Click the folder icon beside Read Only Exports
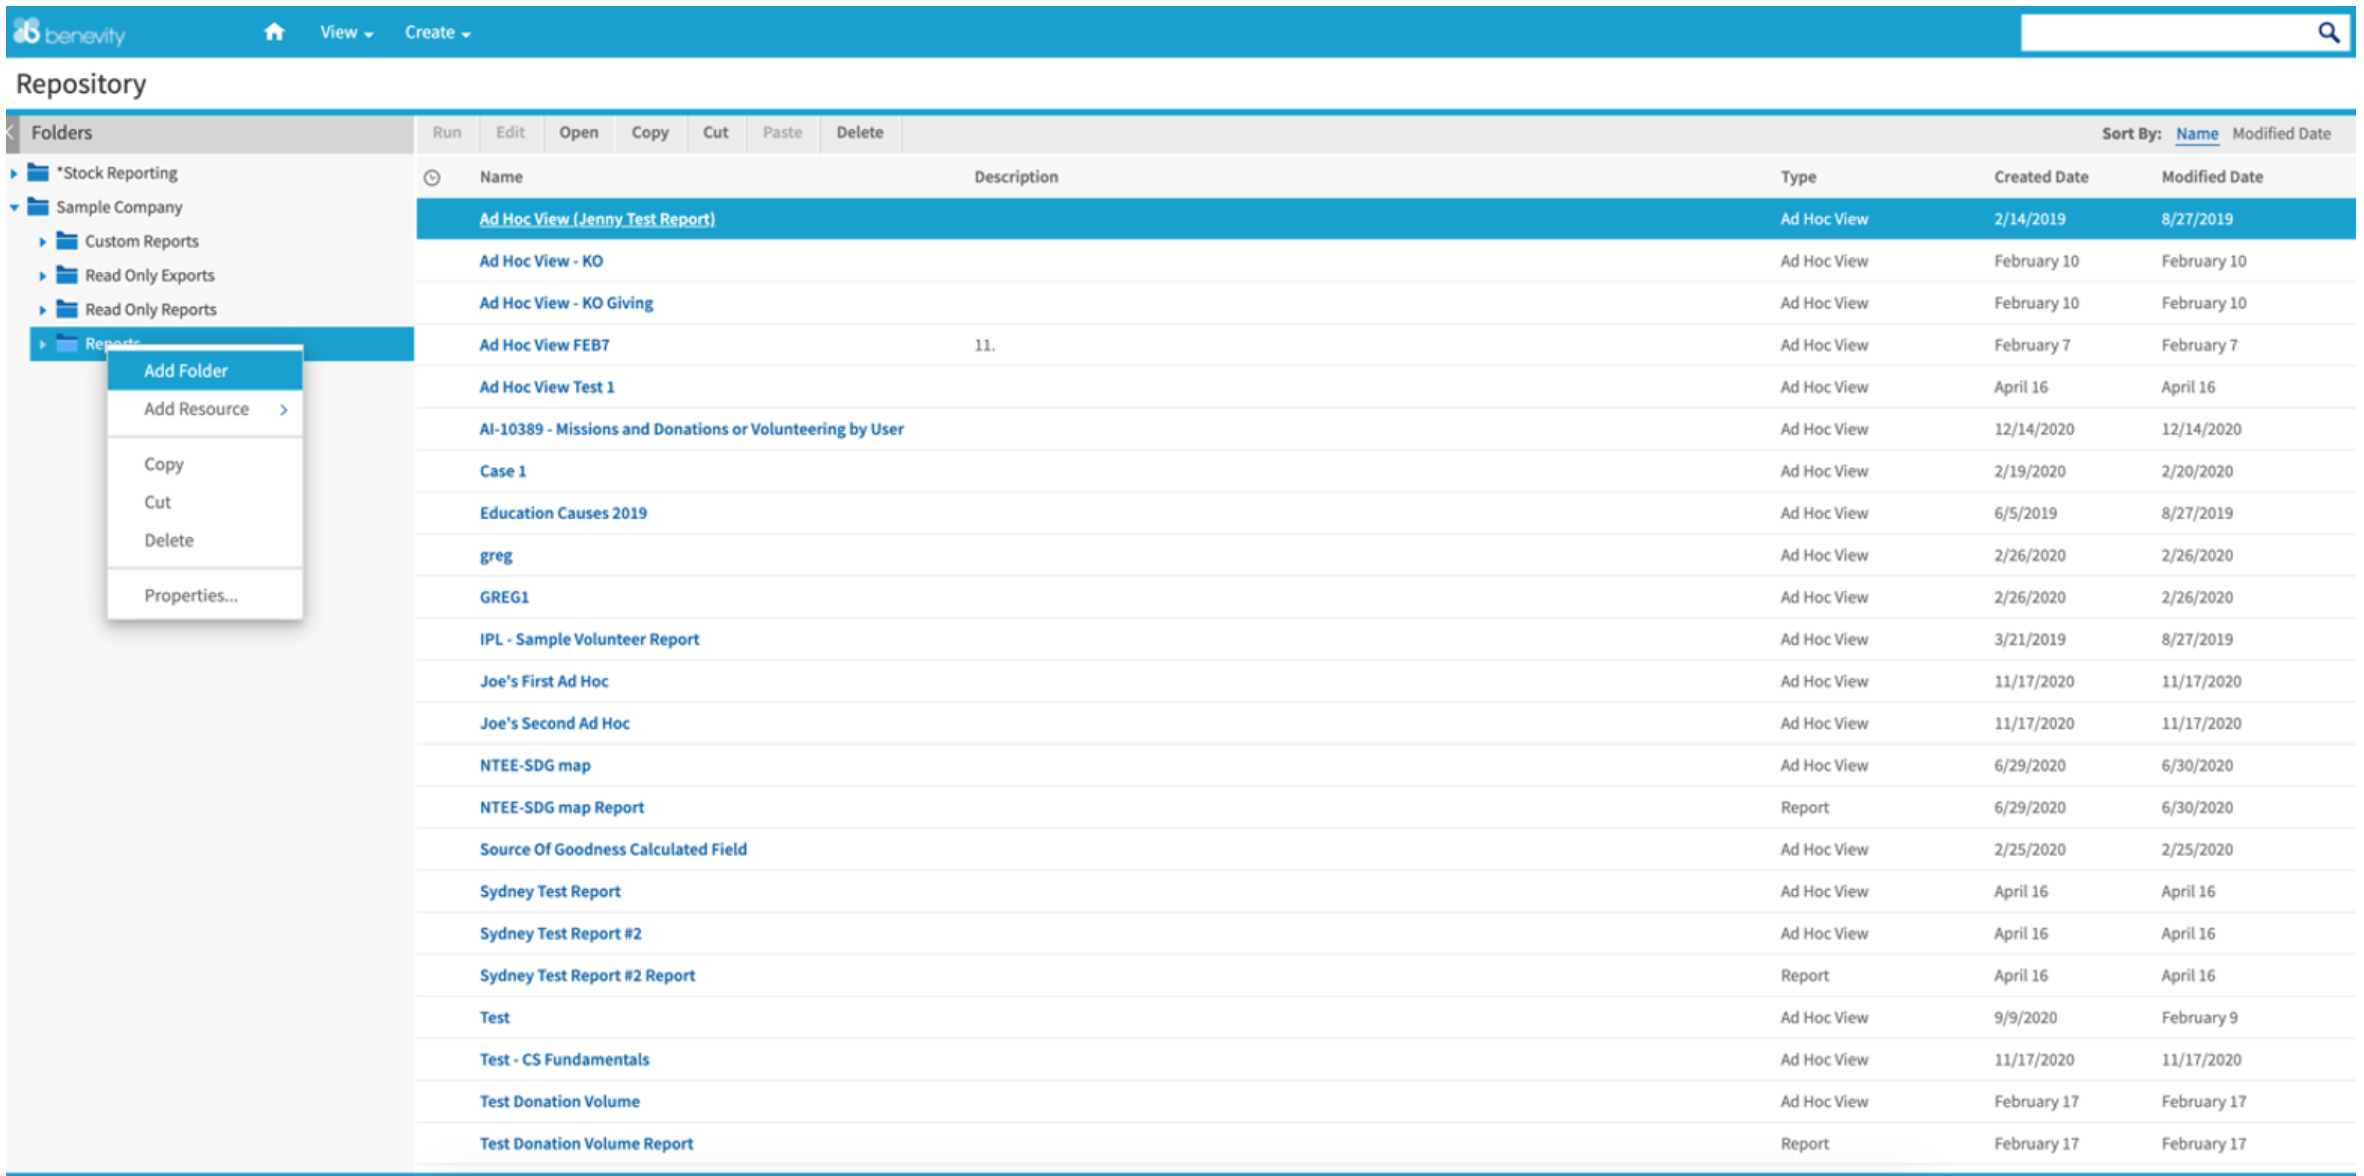 [67, 274]
